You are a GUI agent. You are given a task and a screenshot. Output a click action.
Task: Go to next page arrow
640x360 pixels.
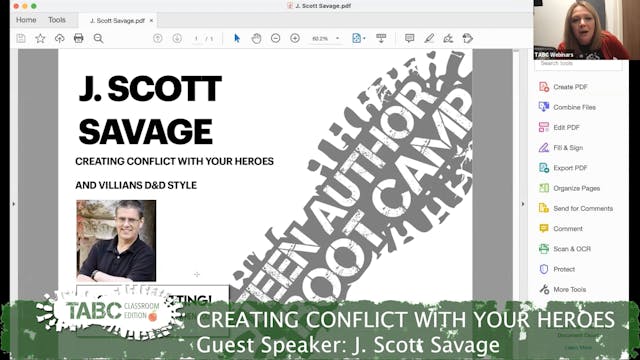177,38
